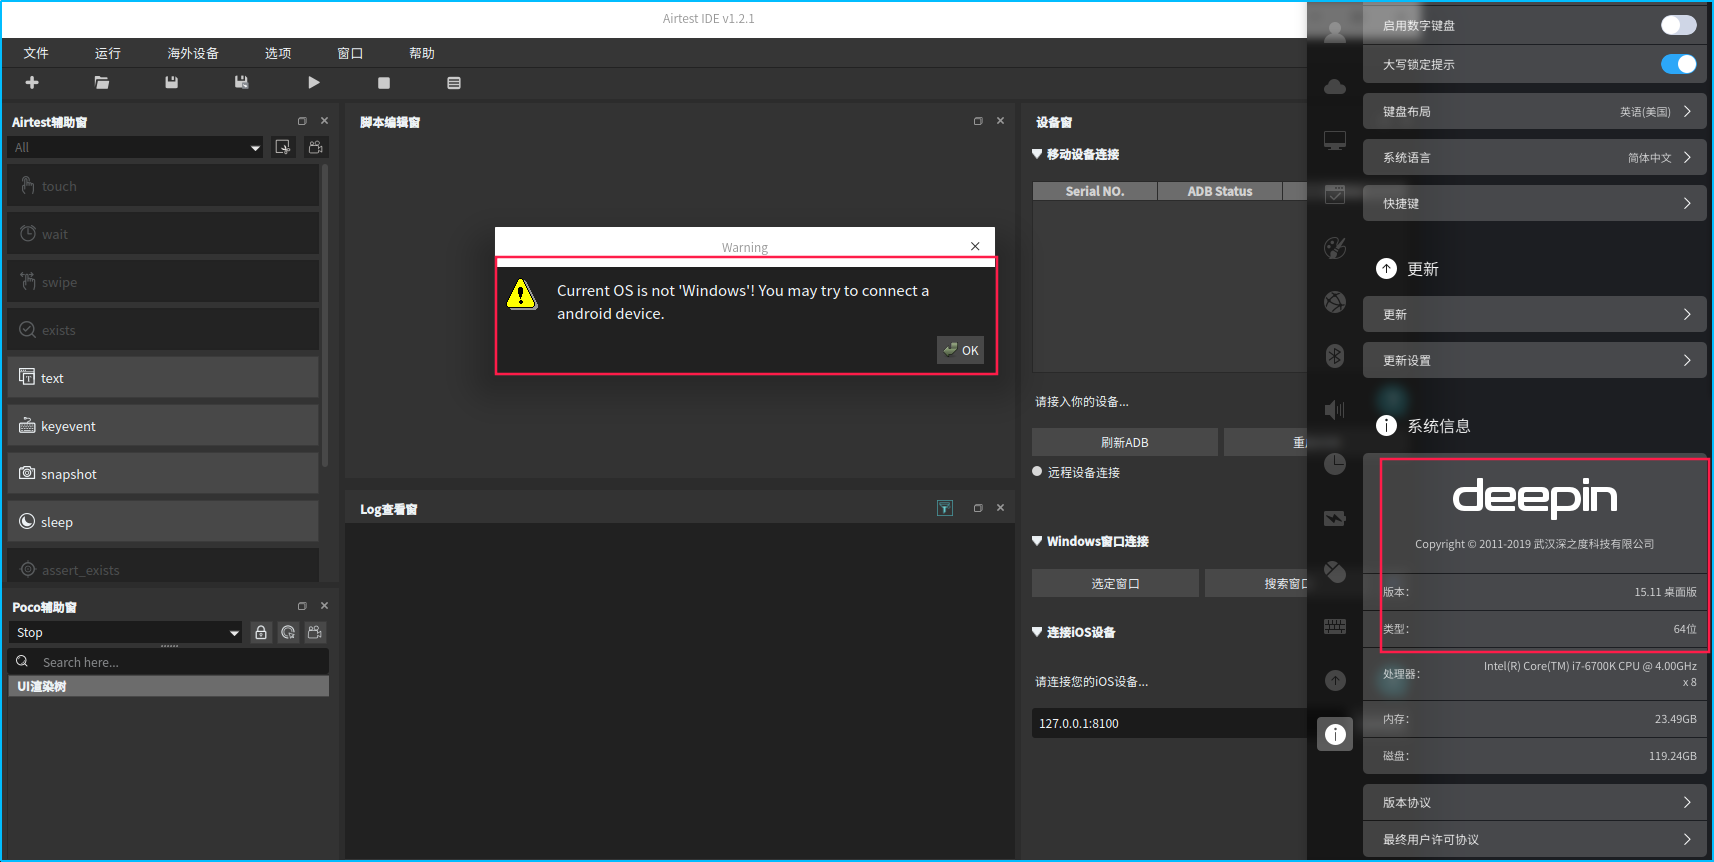
Task: Toggle the 启用数字键盘 switch
Action: pyautogui.click(x=1679, y=25)
